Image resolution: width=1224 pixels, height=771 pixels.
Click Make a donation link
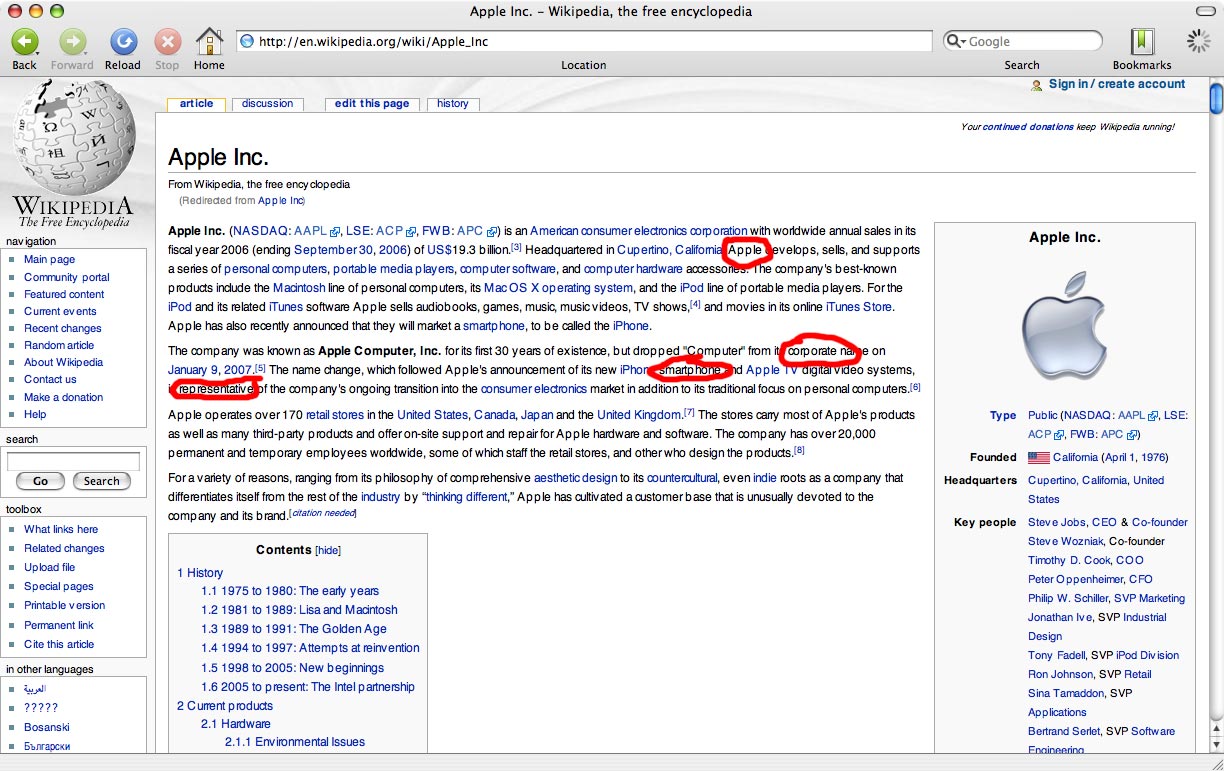(x=63, y=397)
